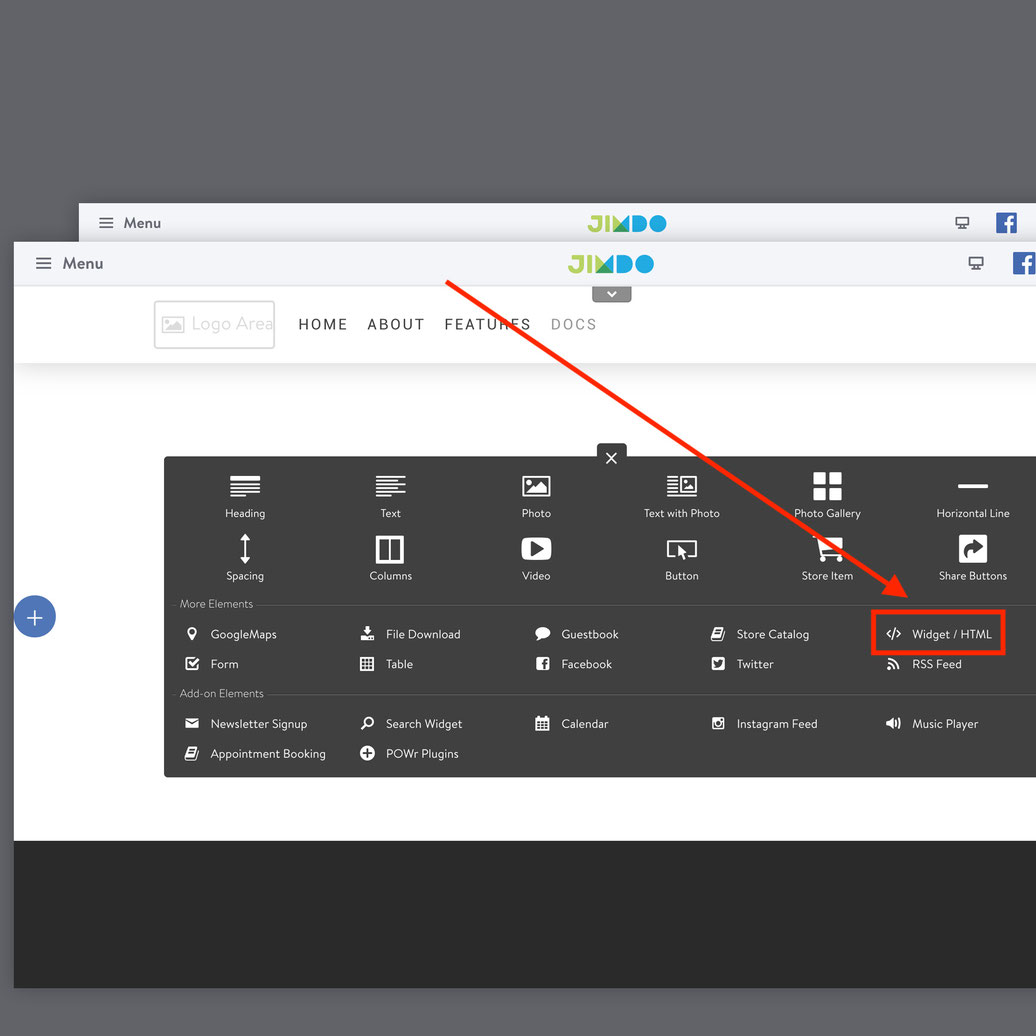This screenshot has width=1036, height=1036.
Task: Choose the Store Catalog element
Action: [759, 634]
